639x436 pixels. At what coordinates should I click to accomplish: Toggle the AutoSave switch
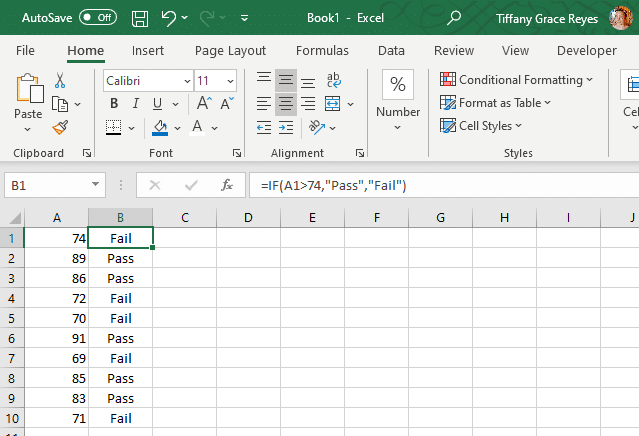[x=98, y=18]
